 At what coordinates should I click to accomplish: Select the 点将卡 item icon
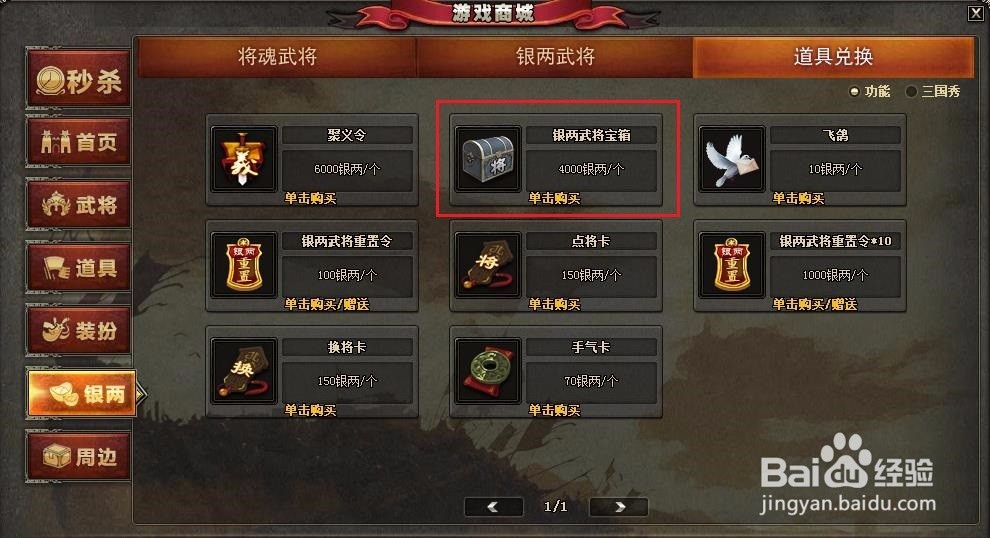click(x=488, y=265)
